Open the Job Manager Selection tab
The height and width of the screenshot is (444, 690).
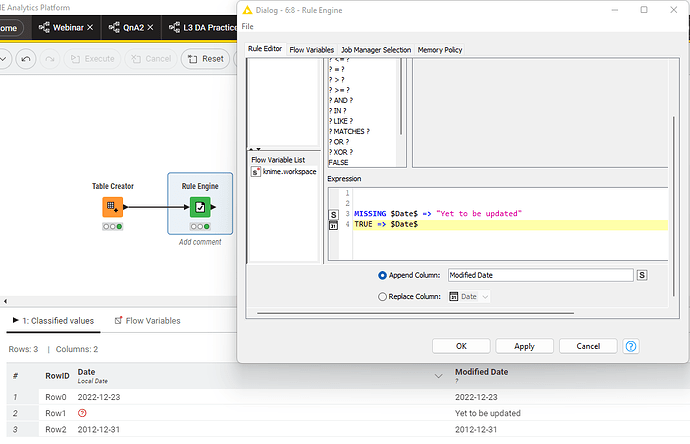point(376,50)
